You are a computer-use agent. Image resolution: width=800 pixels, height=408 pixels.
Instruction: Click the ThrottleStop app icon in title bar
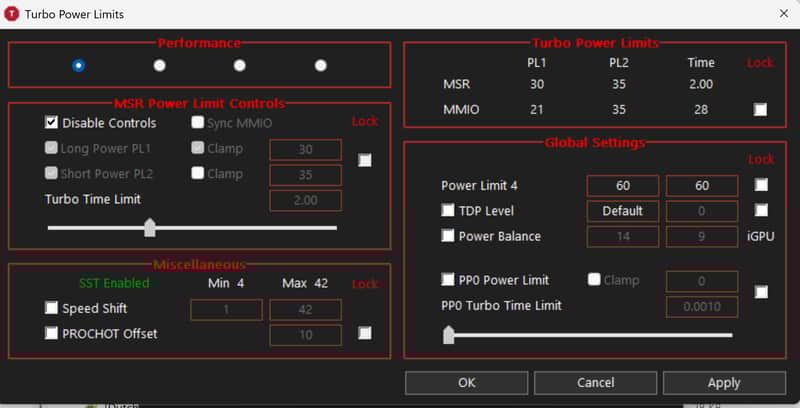click(x=11, y=14)
